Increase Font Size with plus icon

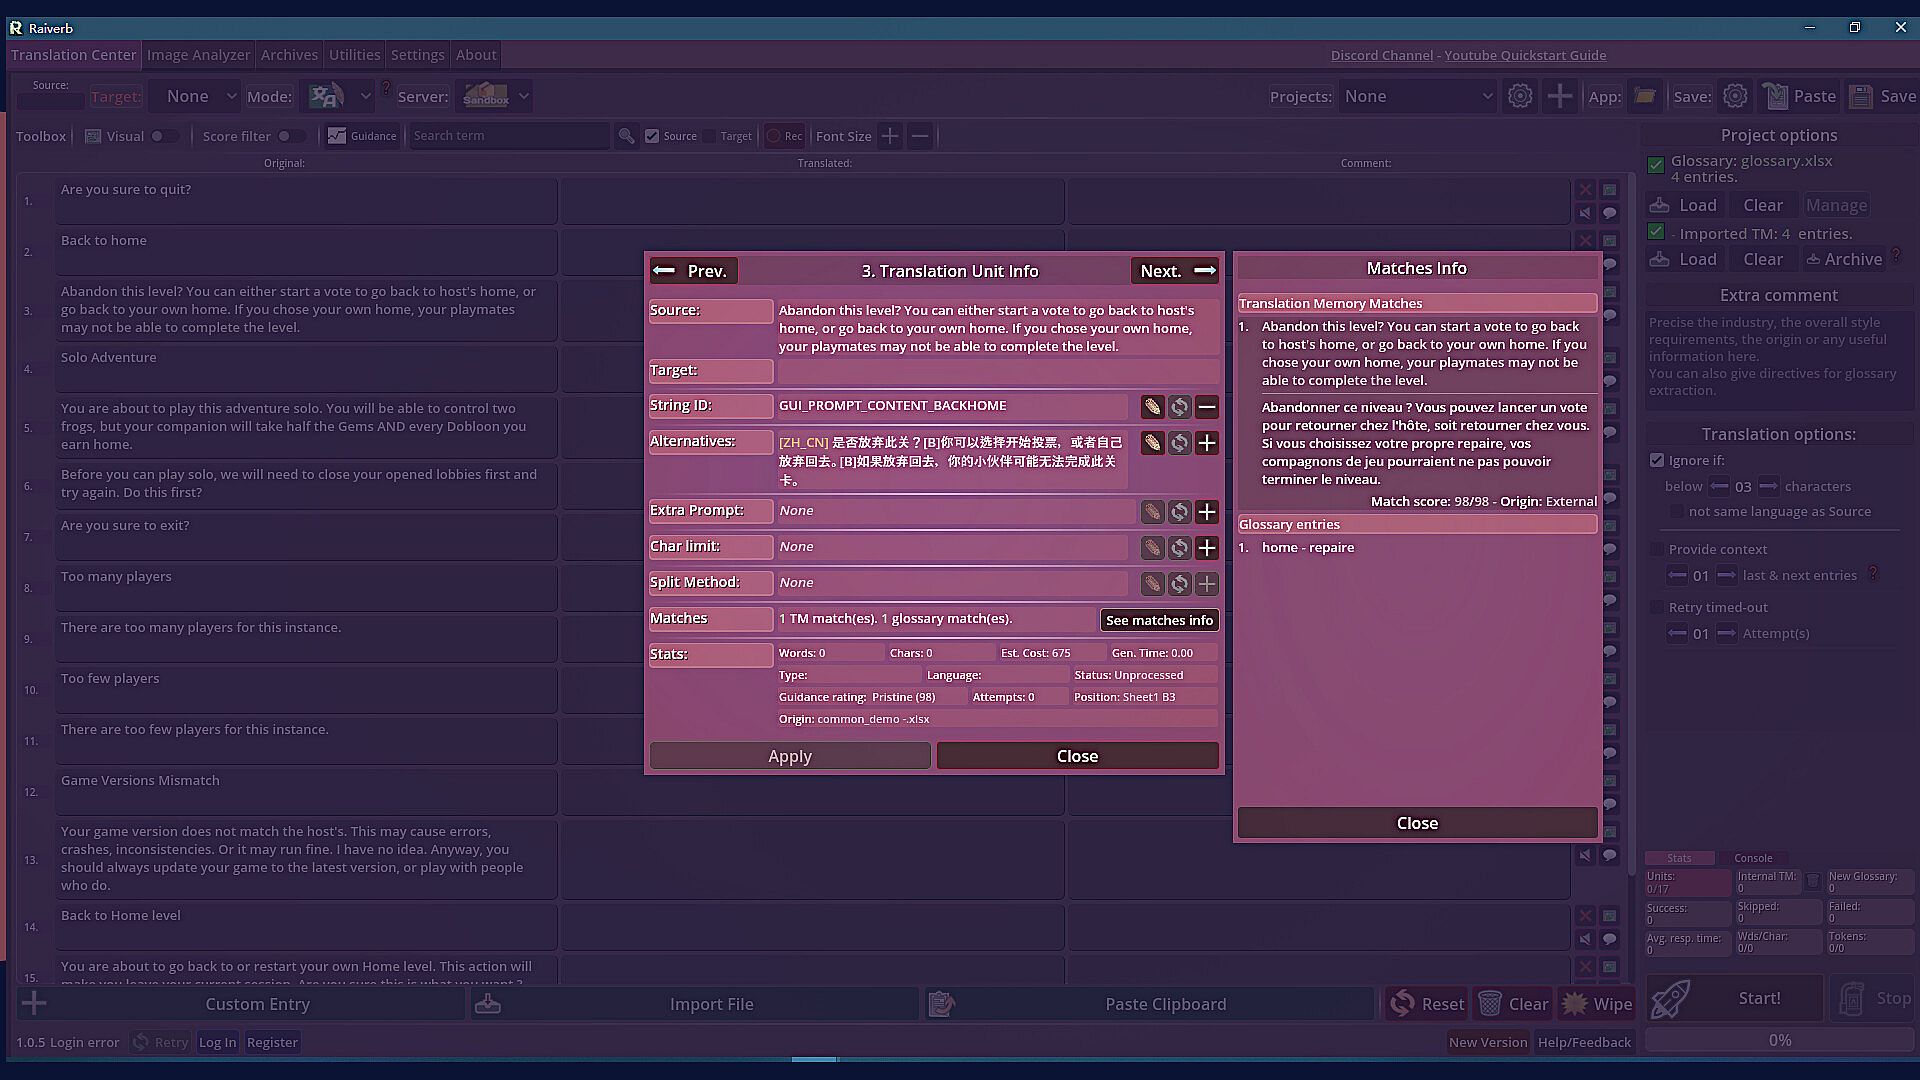889,136
